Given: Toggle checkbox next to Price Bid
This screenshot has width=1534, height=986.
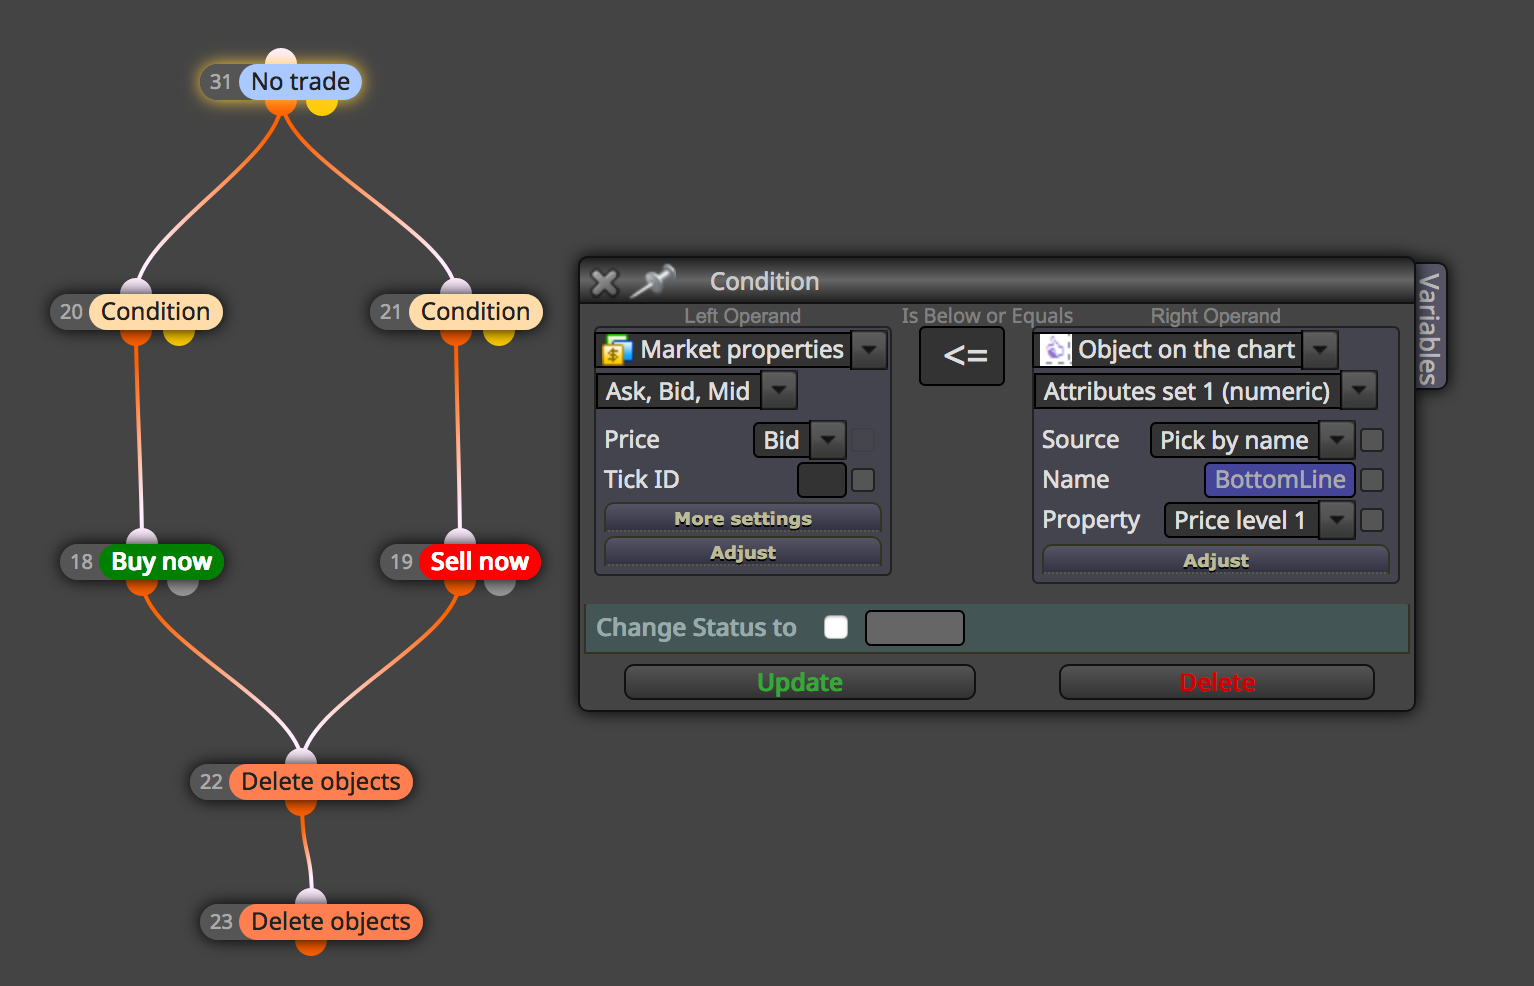Looking at the screenshot, I should (863, 440).
